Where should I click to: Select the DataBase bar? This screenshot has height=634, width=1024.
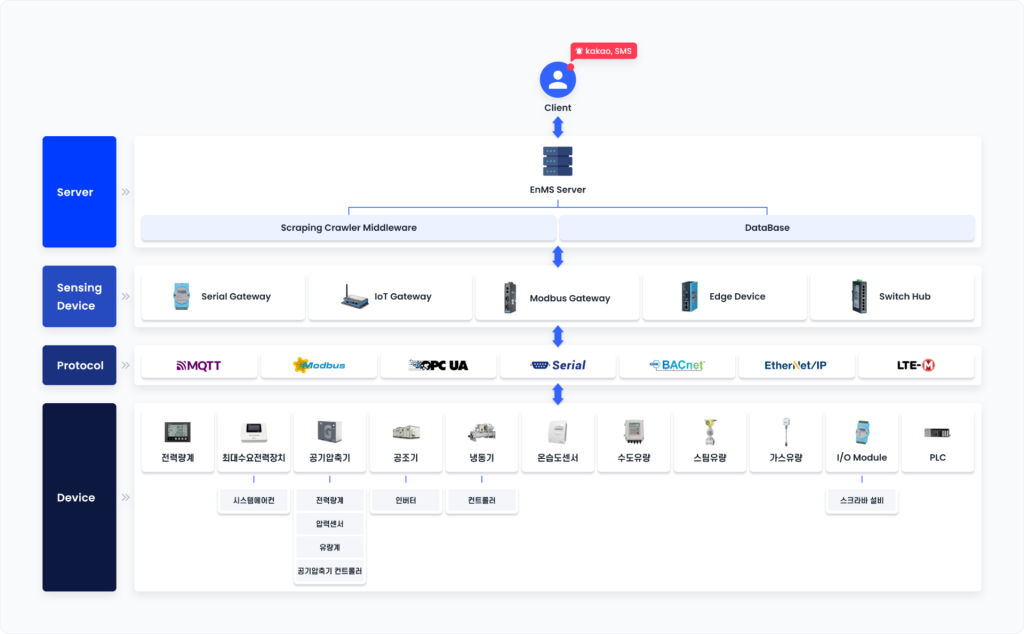coord(767,228)
